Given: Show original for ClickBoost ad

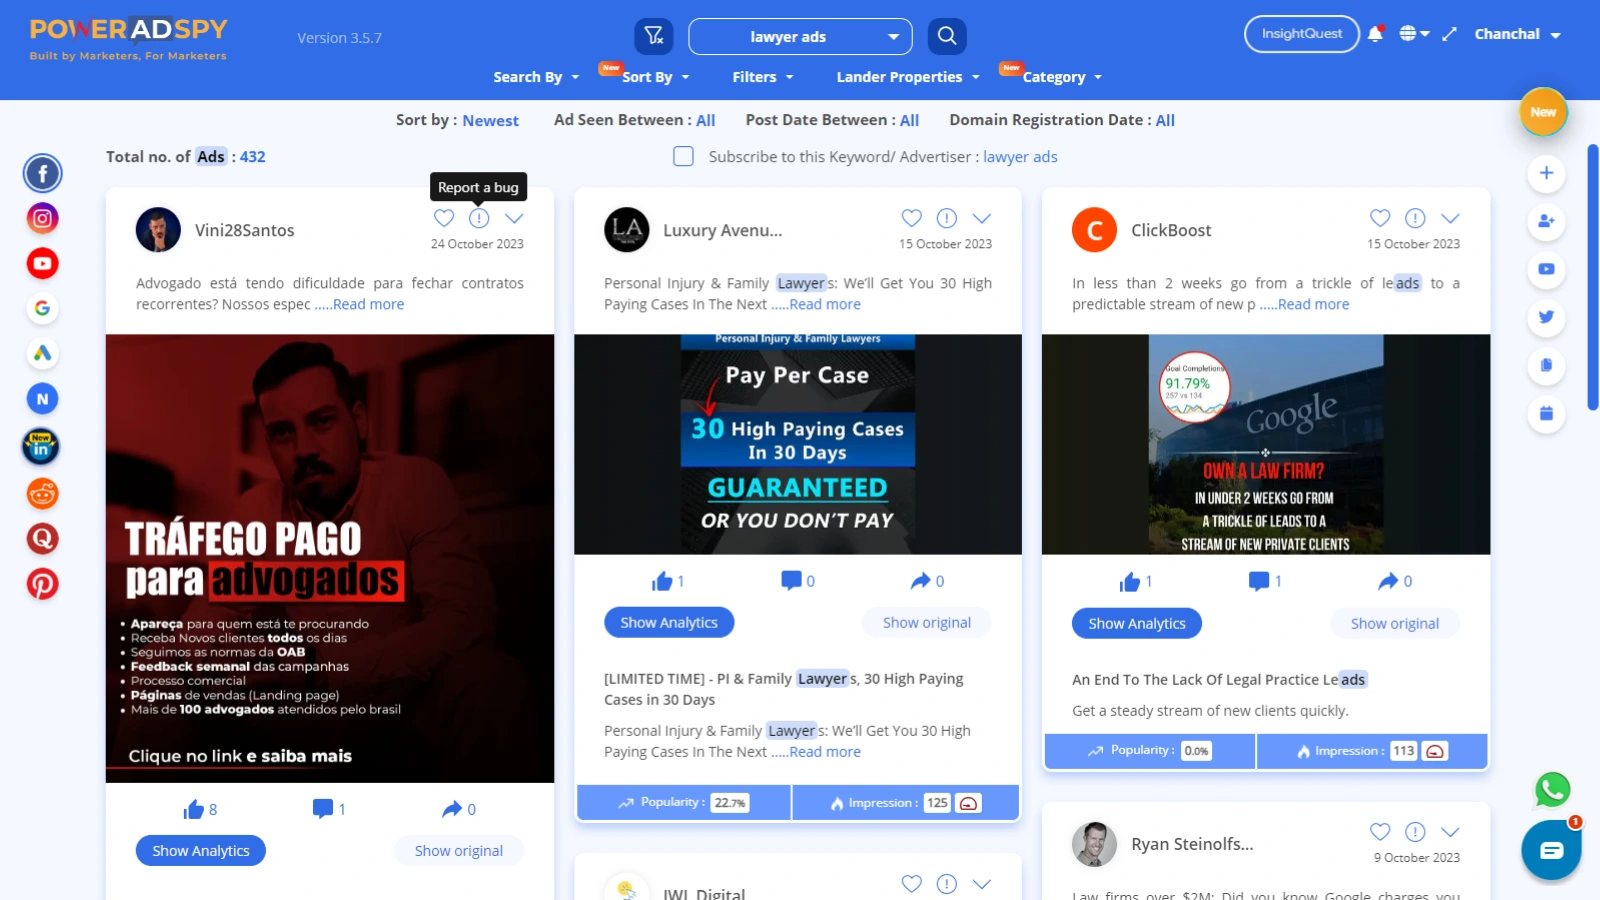Looking at the screenshot, I should 1395,623.
